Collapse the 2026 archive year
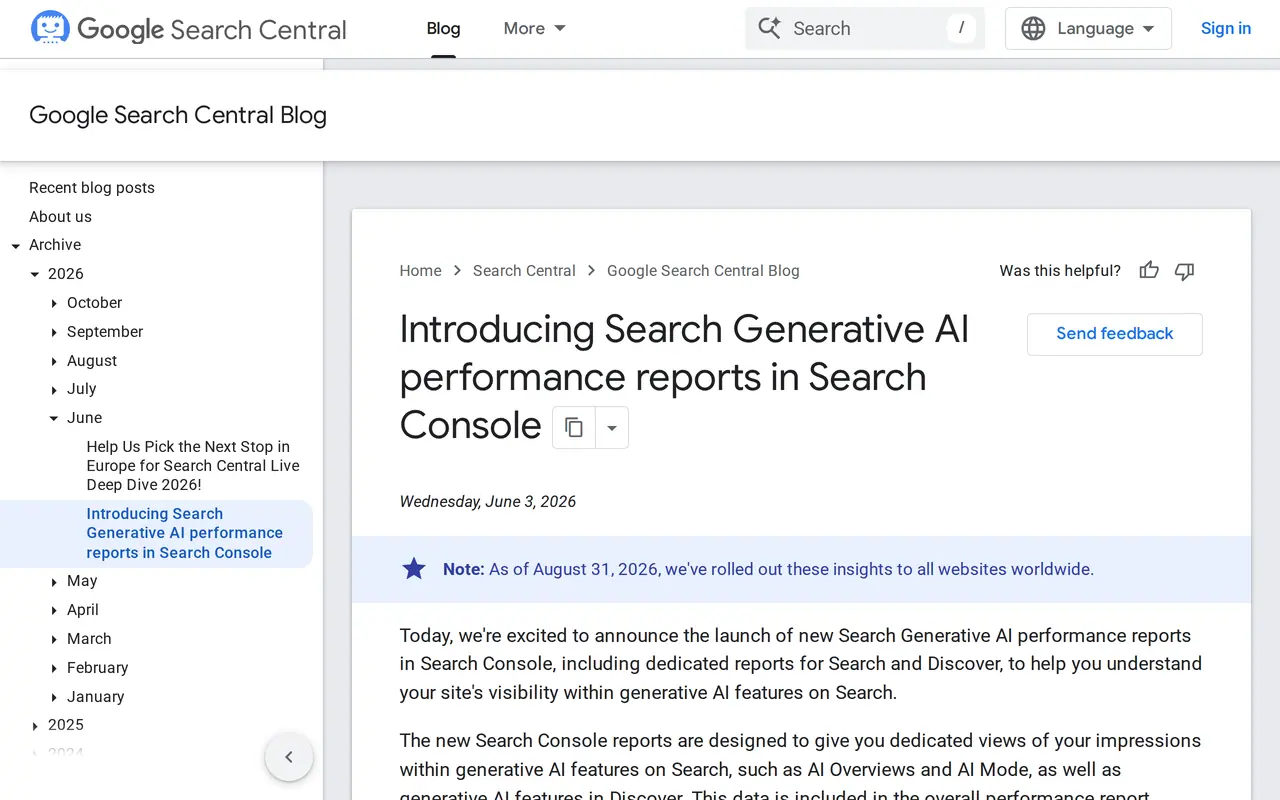The width and height of the screenshot is (1280, 800). pos(35,274)
